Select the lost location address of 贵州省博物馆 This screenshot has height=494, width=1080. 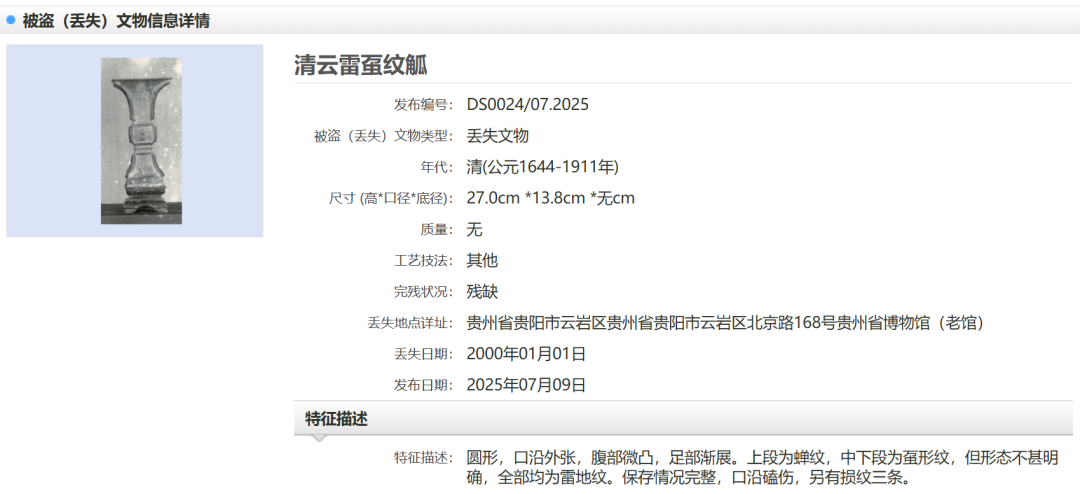725,323
